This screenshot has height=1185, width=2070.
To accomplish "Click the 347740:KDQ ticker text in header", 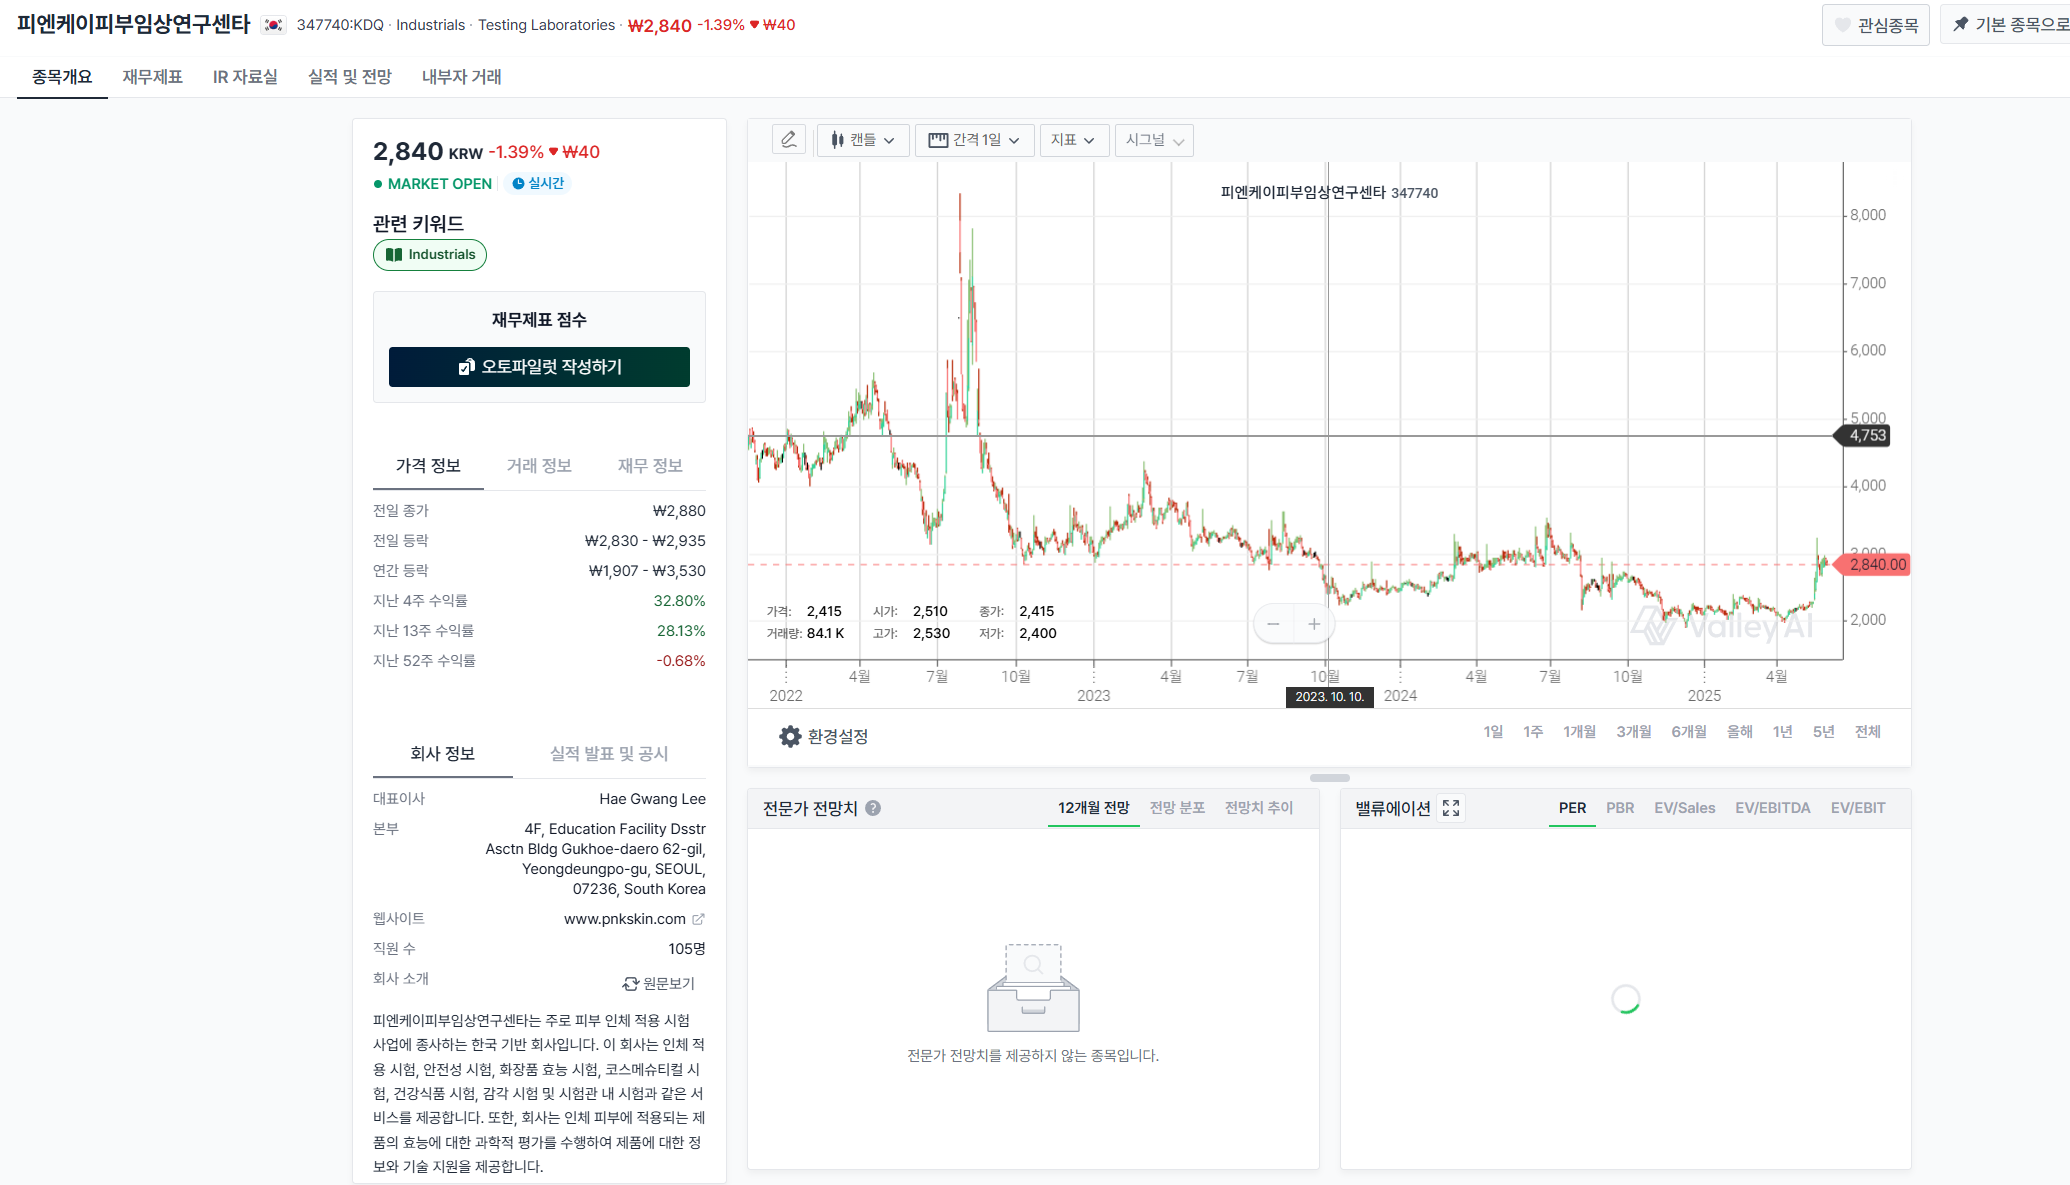I will (x=340, y=25).
